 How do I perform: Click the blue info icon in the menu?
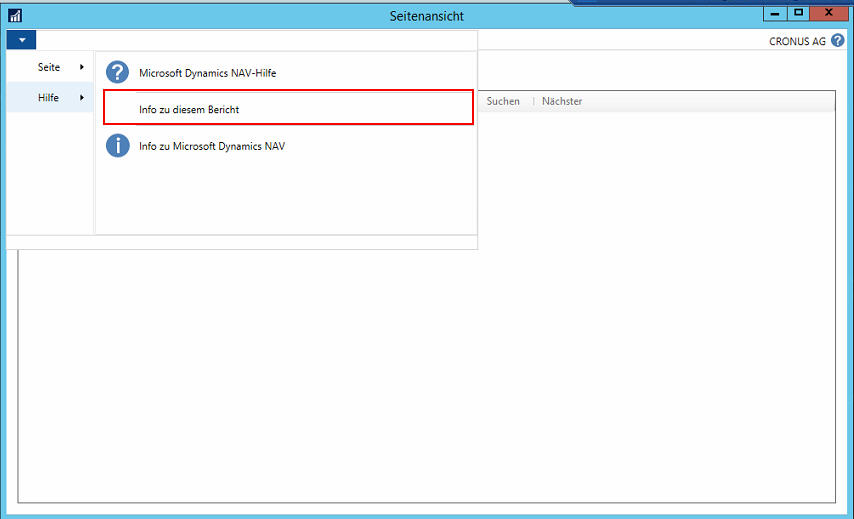click(x=118, y=146)
